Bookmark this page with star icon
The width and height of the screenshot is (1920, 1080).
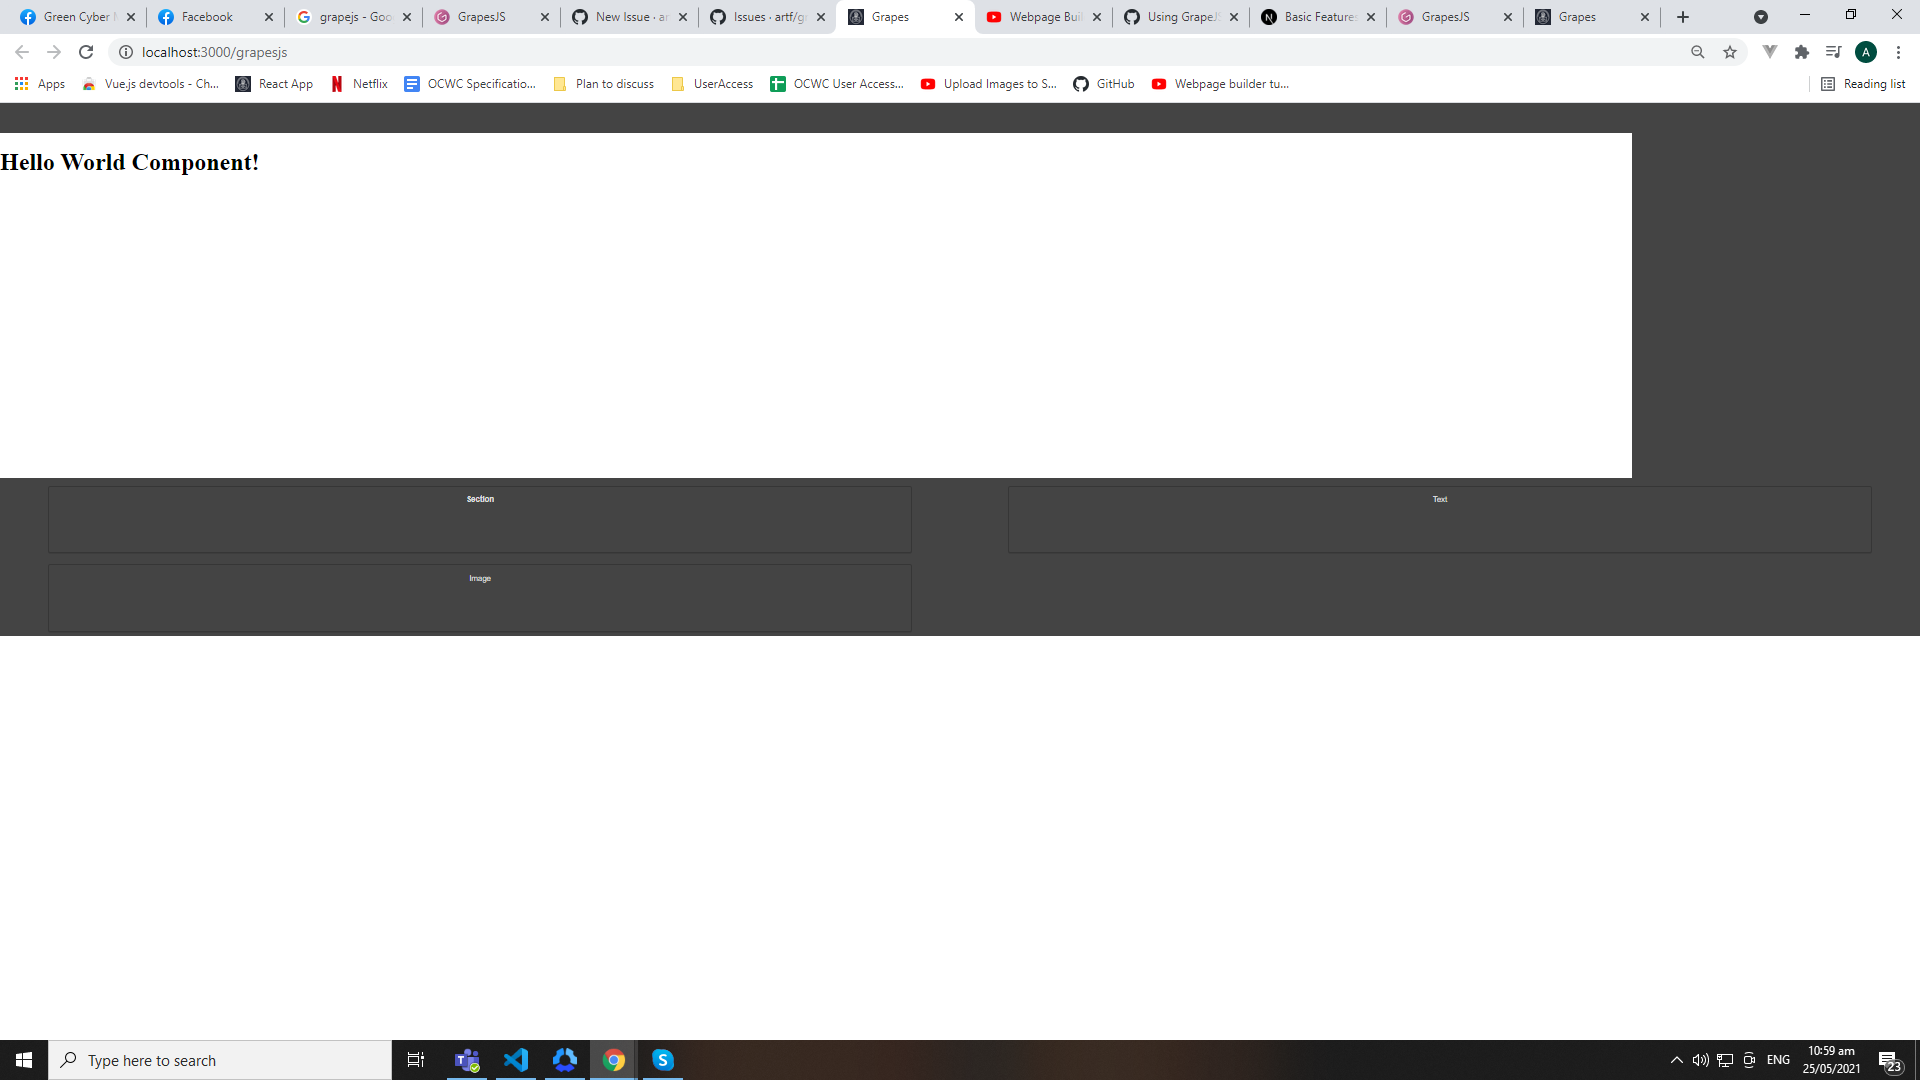[x=1730, y=52]
